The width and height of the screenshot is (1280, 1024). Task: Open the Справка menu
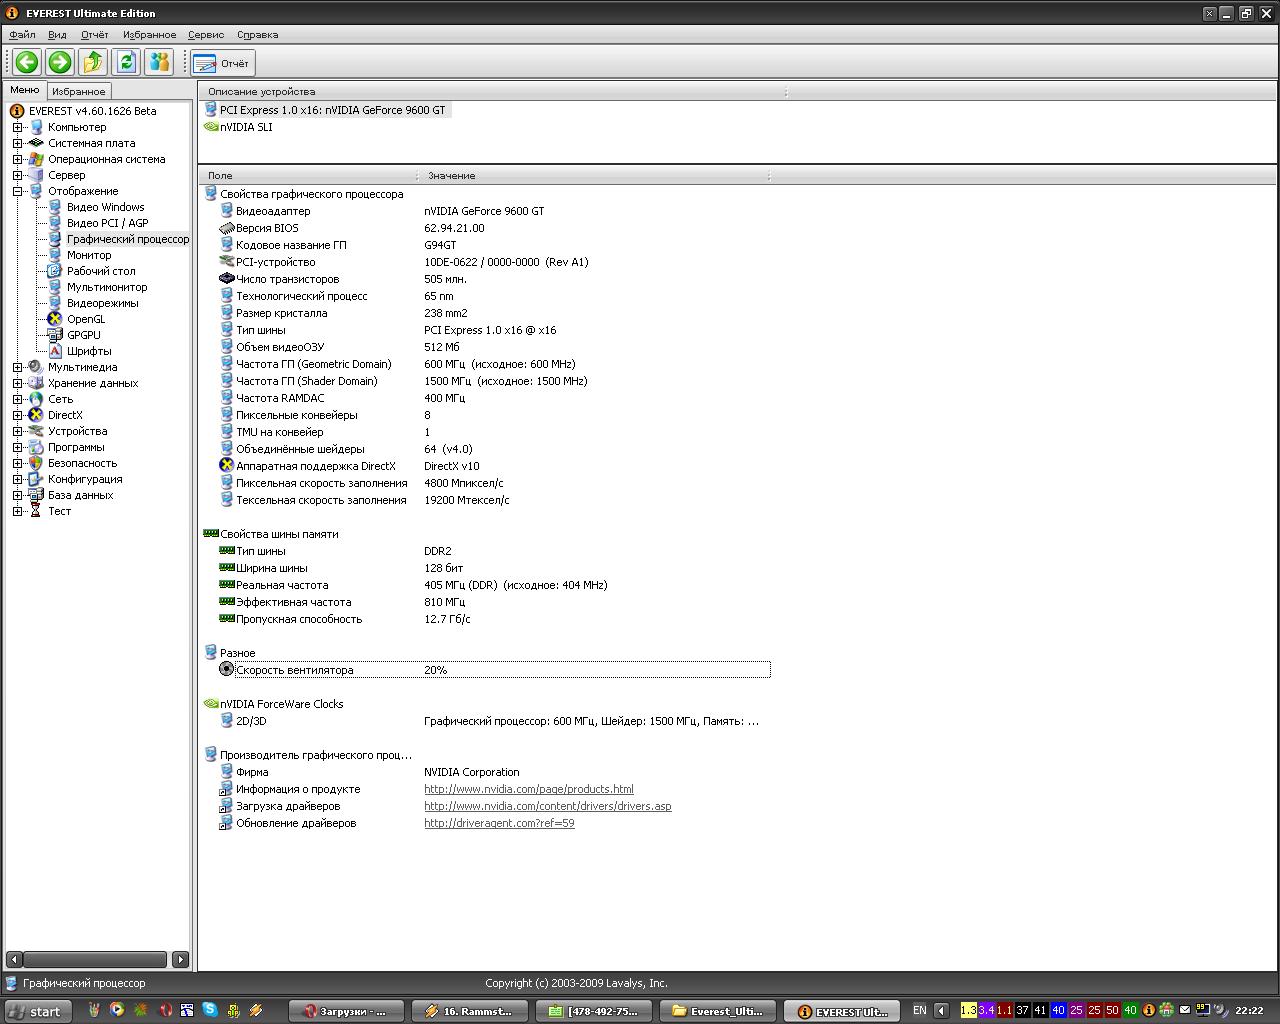tap(257, 34)
